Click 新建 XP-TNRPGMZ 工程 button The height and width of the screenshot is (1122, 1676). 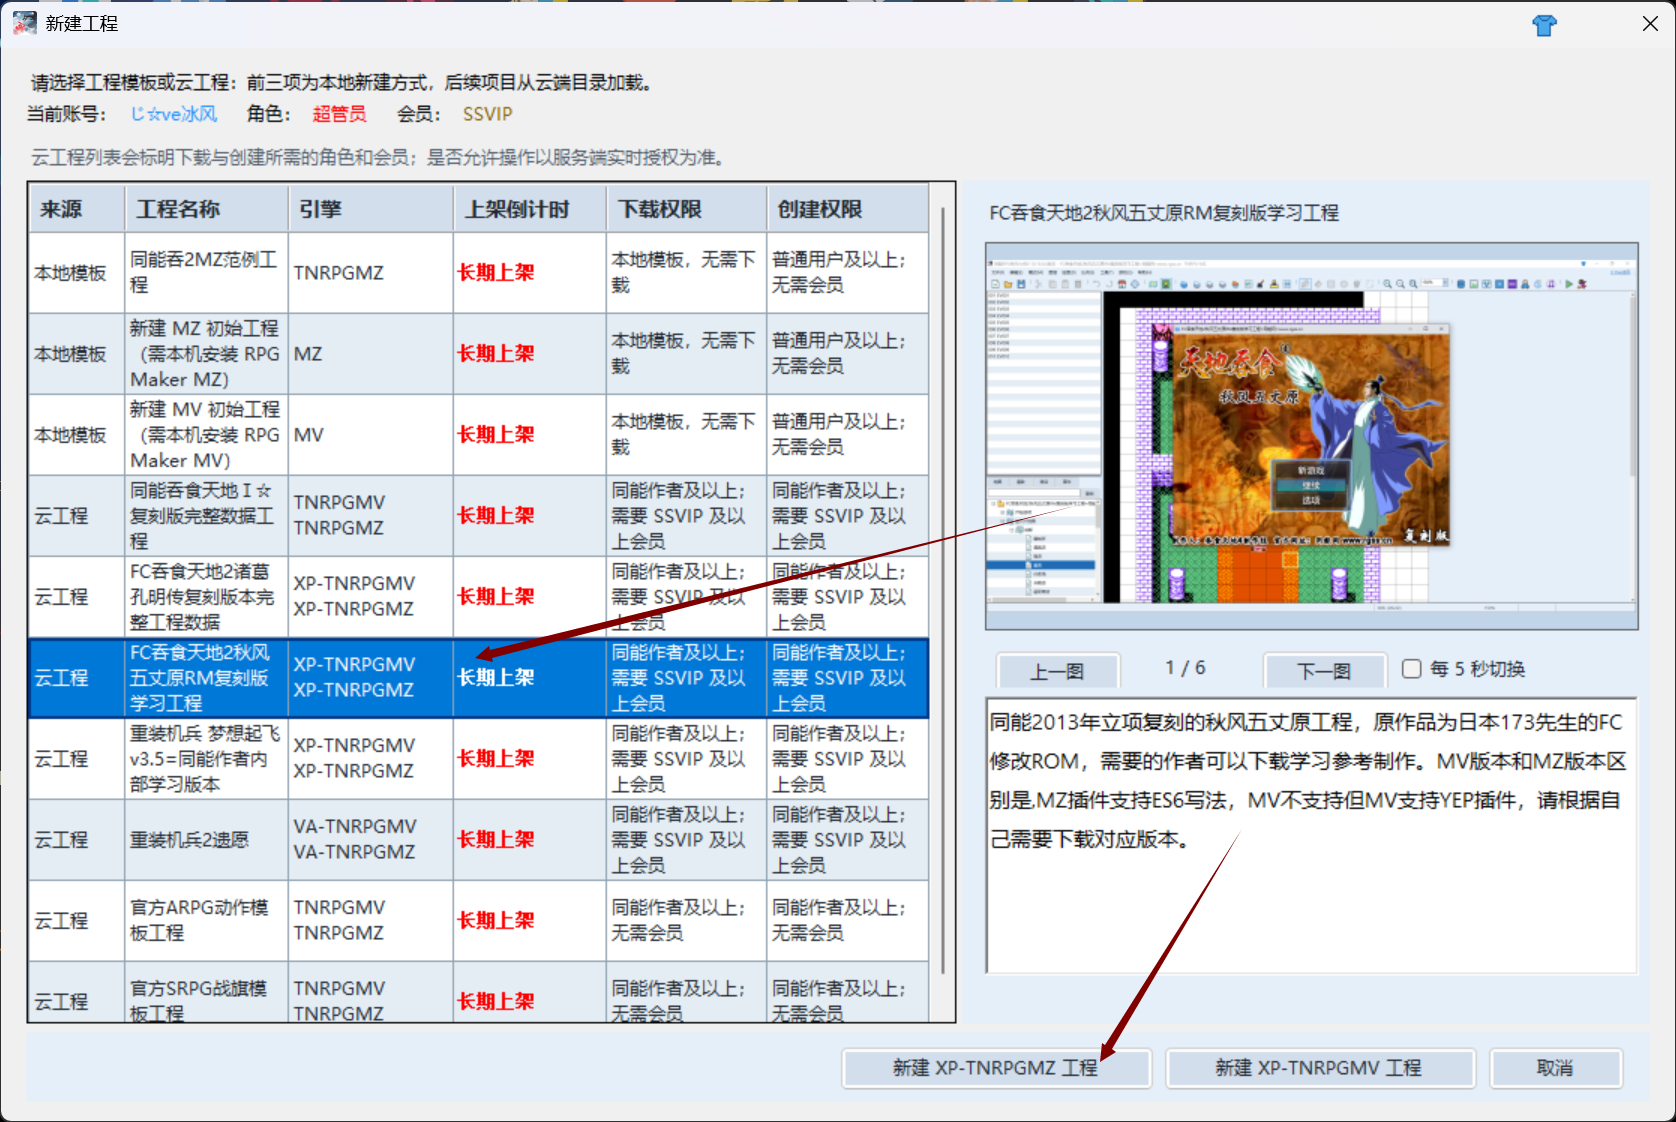(996, 1068)
